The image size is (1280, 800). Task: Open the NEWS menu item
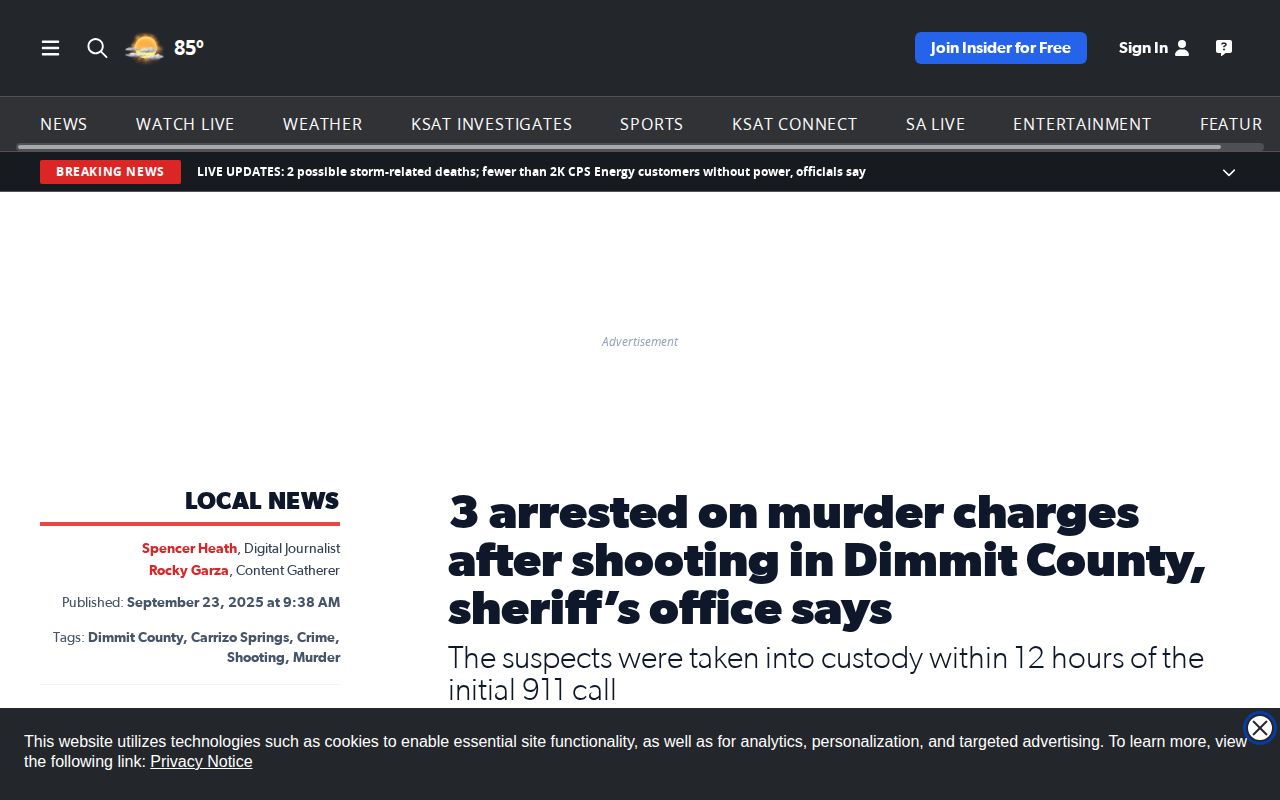(x=64, y=124)
